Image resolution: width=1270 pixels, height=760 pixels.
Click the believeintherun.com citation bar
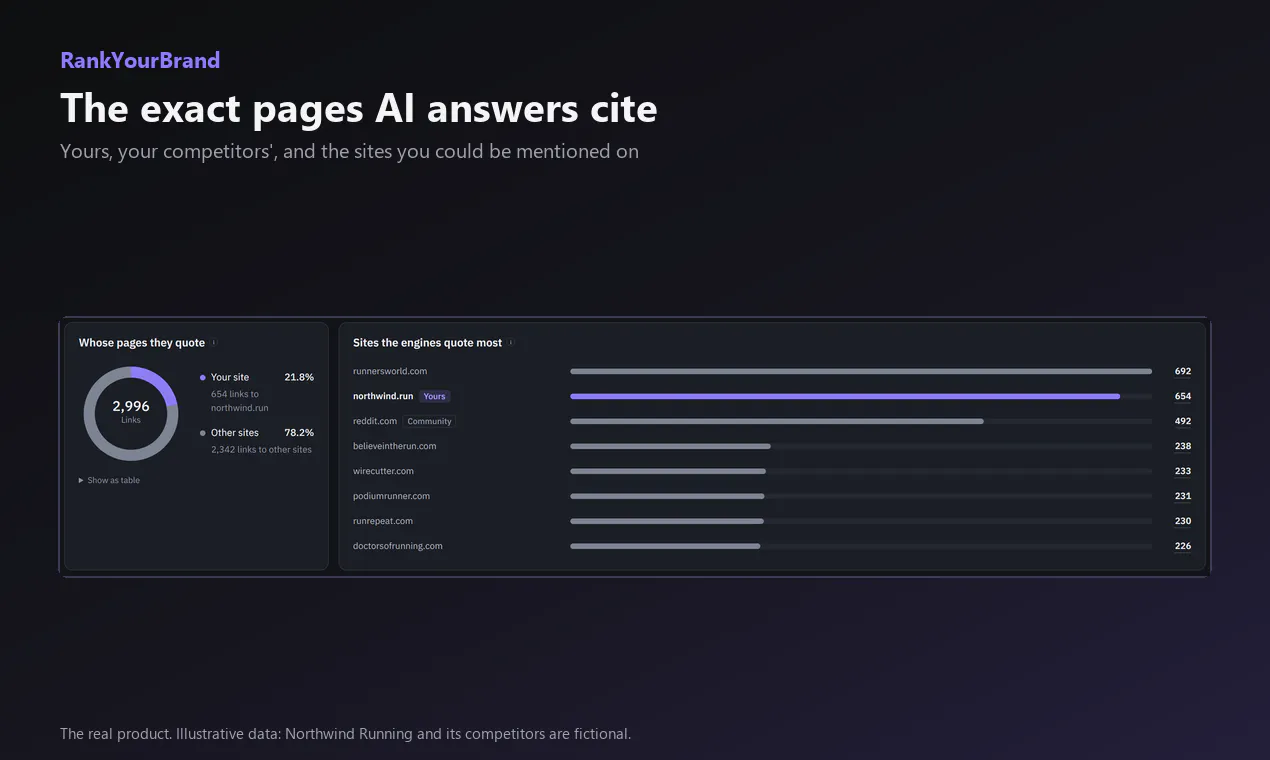tap(670, 446)
